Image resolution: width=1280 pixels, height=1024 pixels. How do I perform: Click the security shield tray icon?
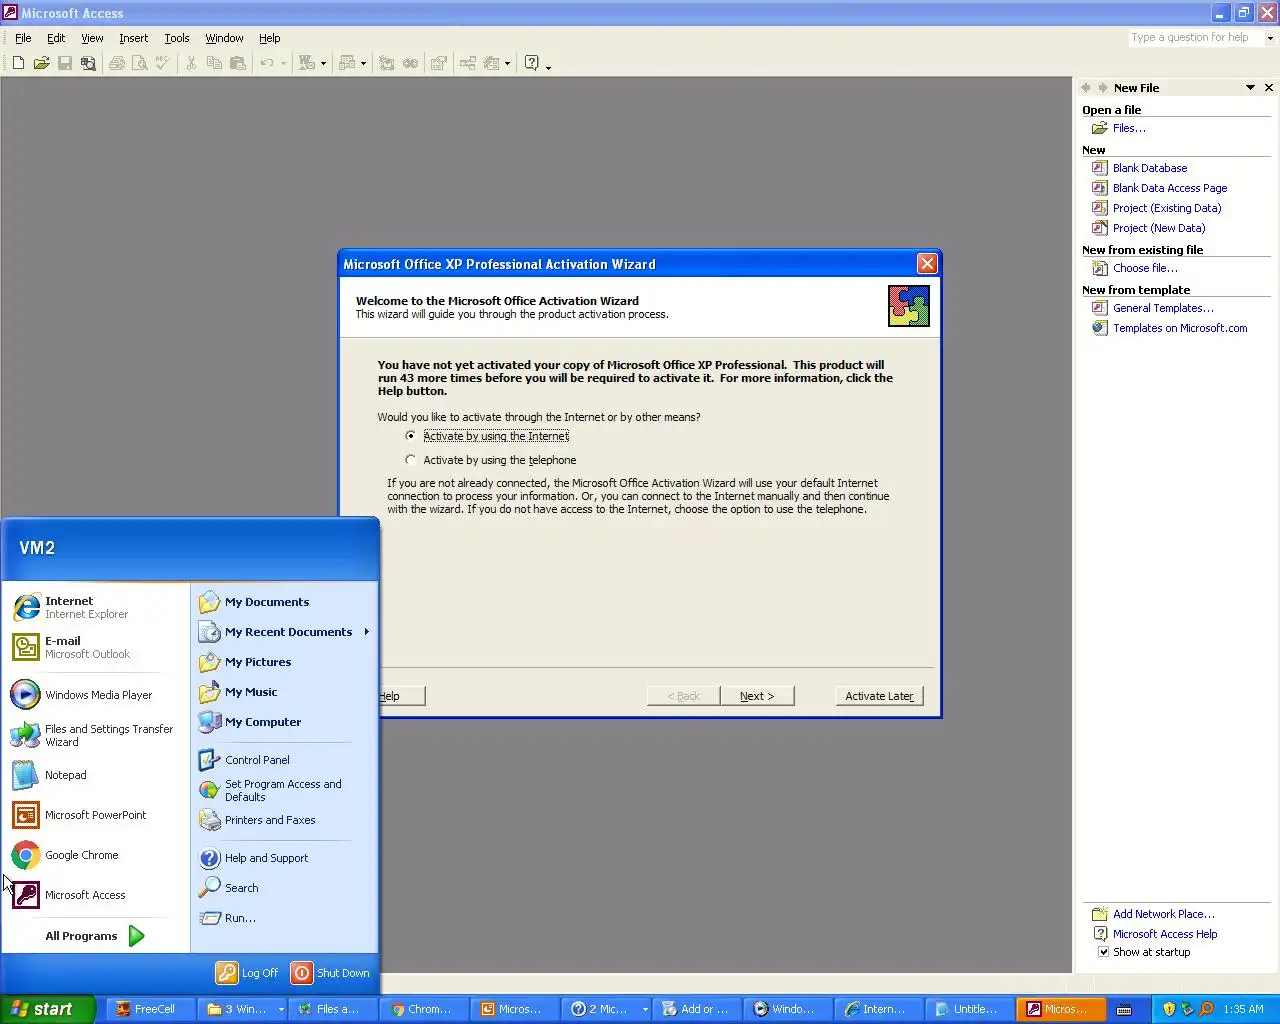click(1168, 1009)
